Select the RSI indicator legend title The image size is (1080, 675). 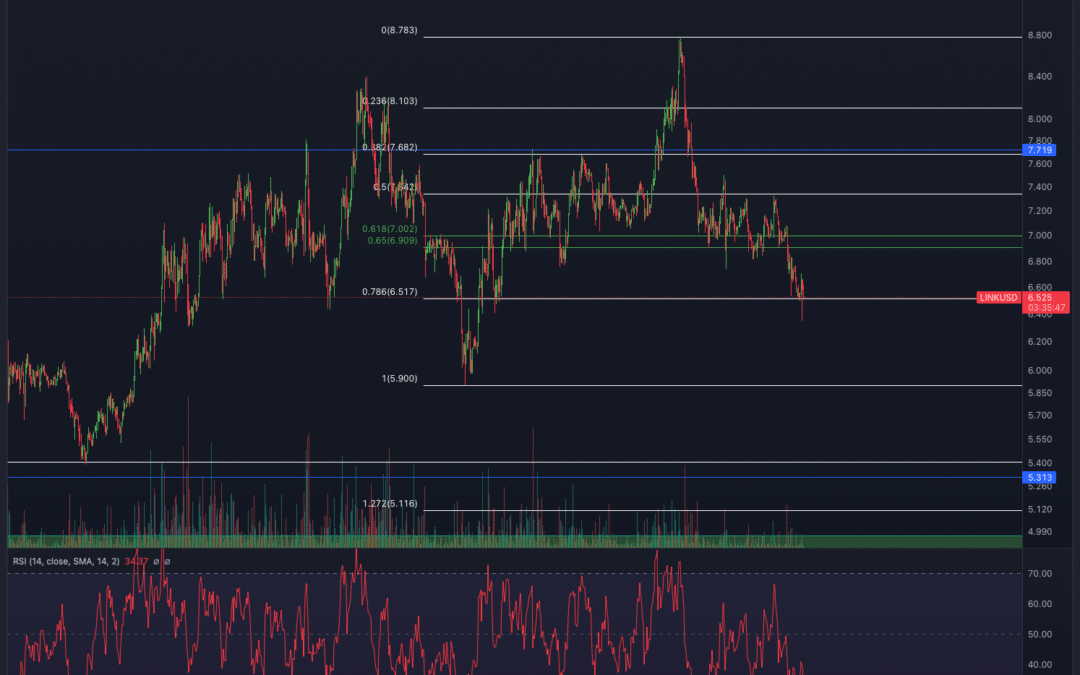(x=66, y=561)
